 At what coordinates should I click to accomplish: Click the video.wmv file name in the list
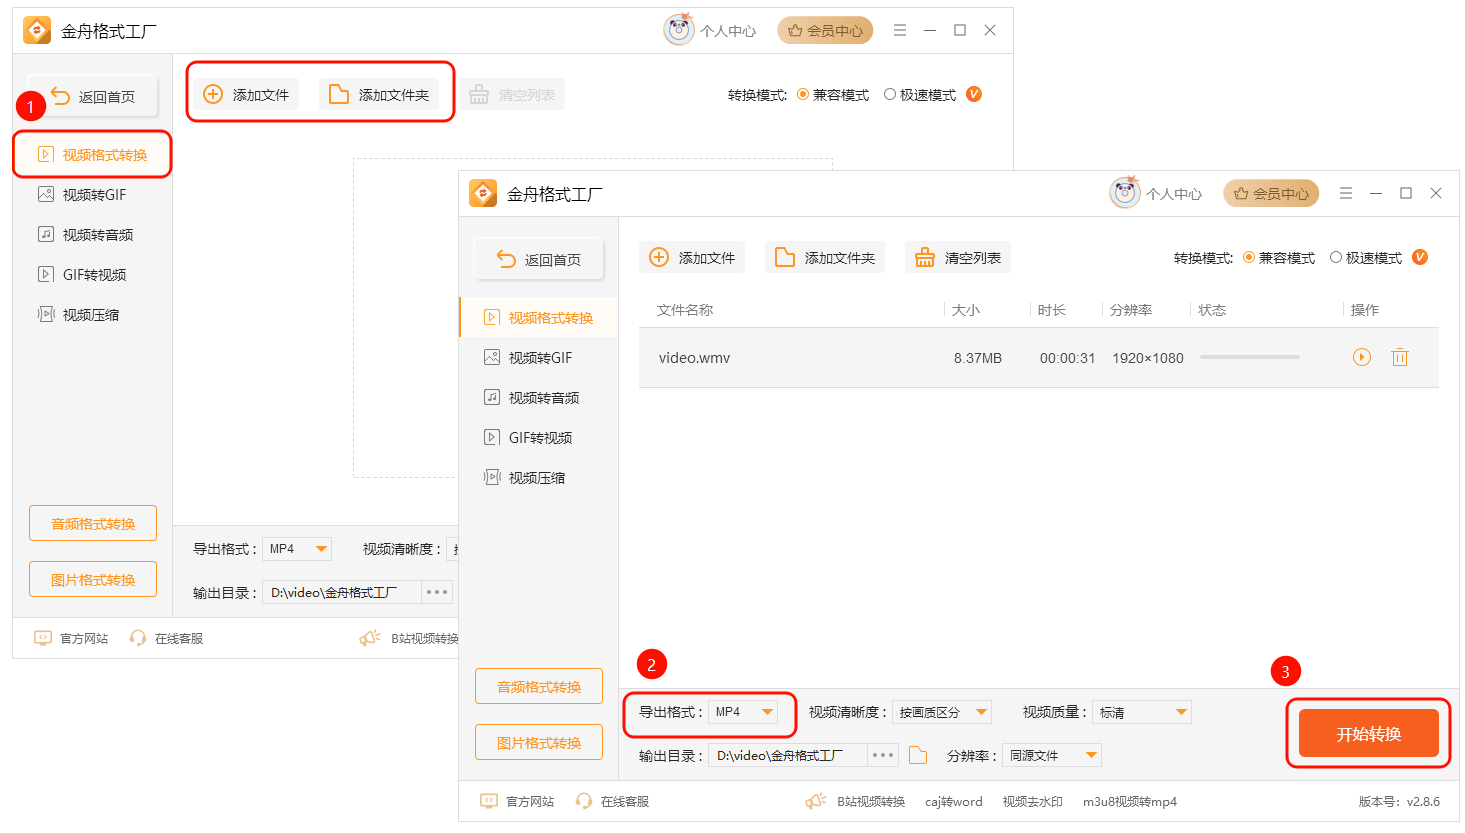pos(694,357)
